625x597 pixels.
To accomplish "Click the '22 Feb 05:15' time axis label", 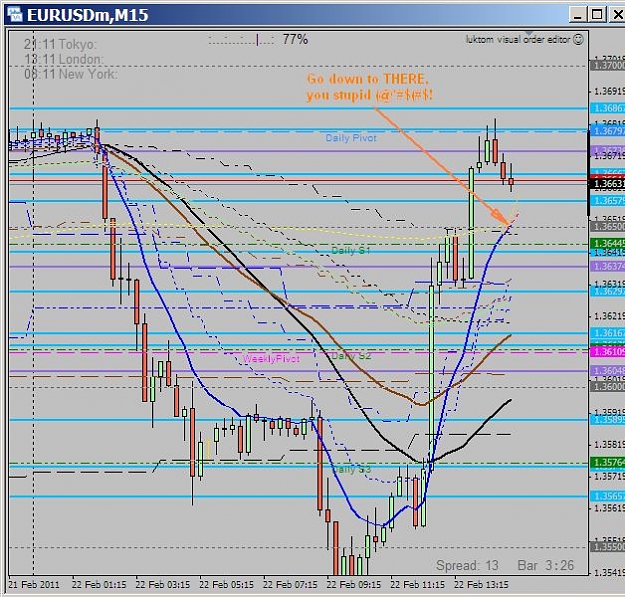I will (226, 585).
